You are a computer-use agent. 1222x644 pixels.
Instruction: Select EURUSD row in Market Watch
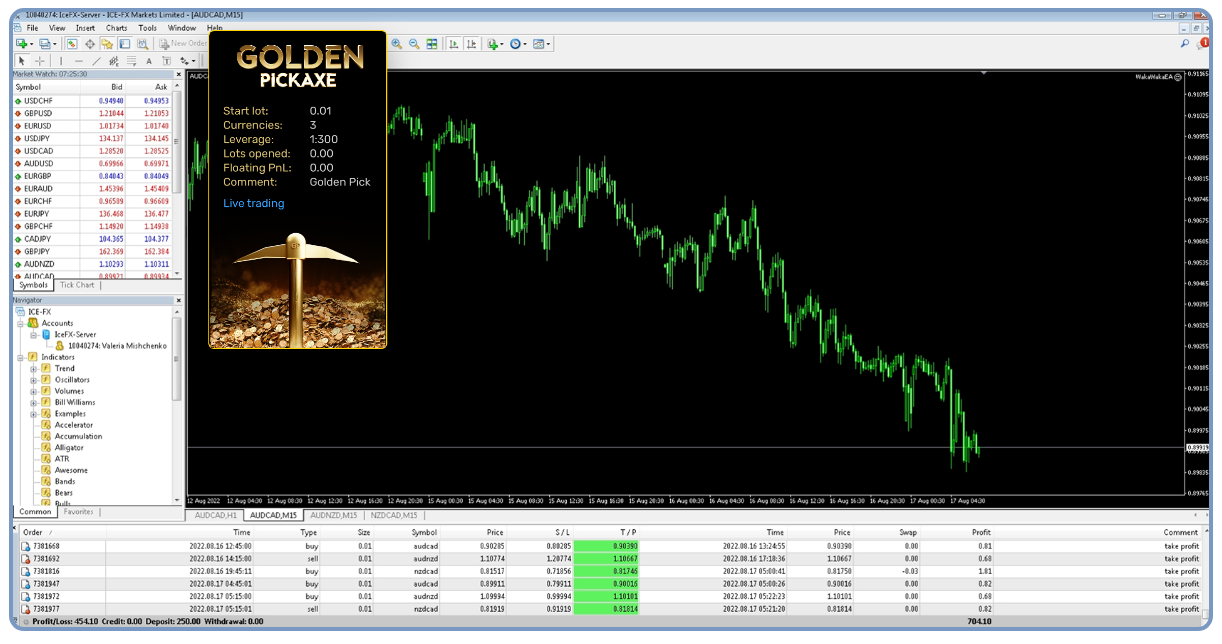tap(93, 126)
